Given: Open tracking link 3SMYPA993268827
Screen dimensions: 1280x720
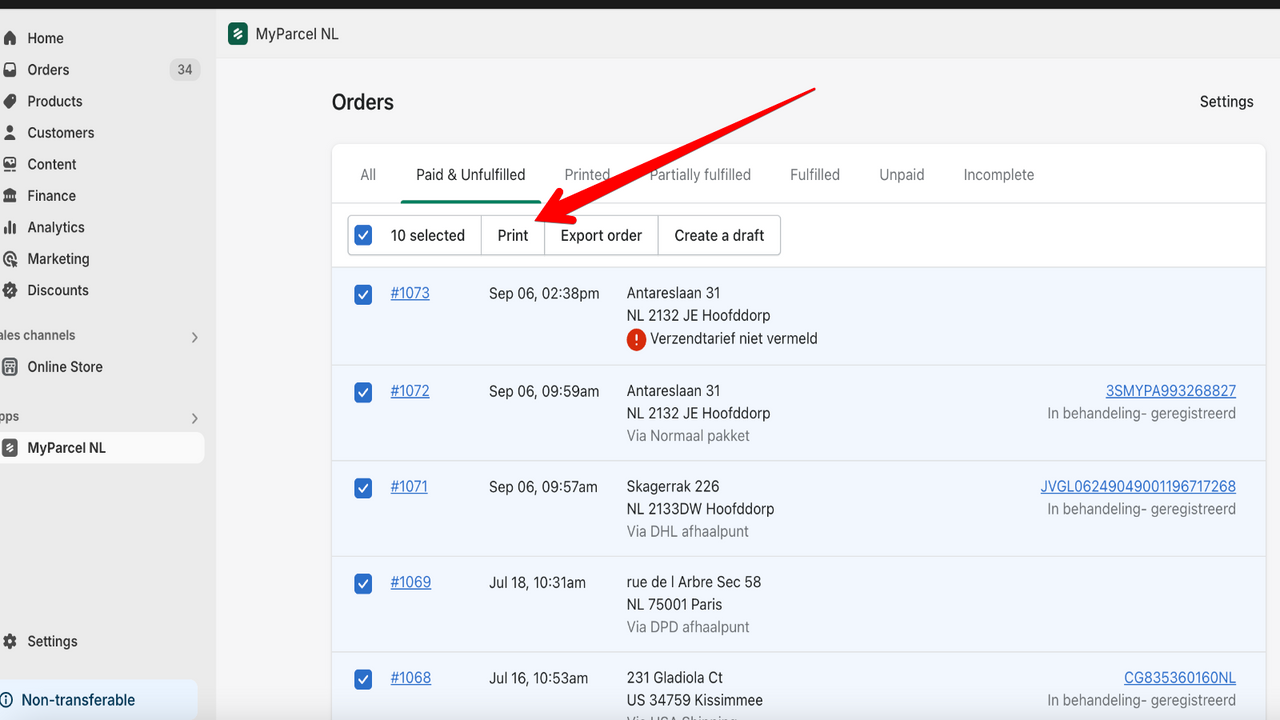Looking at the screenshot, I should (1171, 391).
